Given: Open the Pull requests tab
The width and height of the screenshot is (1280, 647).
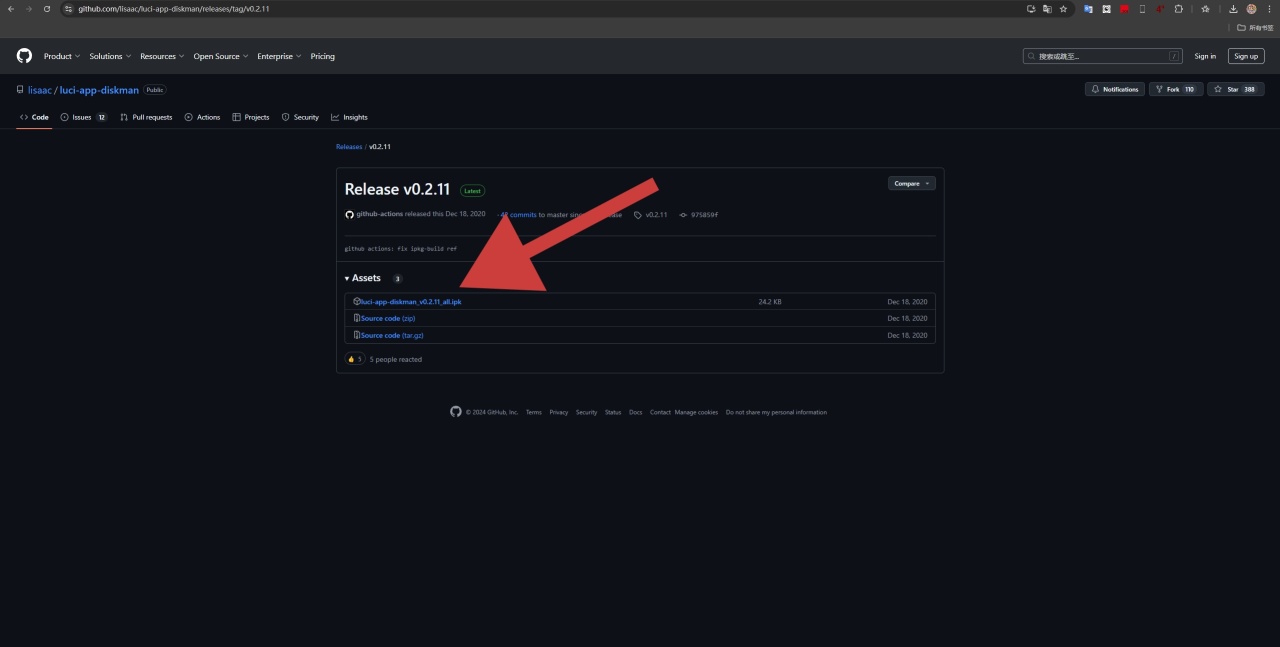Looking at the screenshot, I should click(146, 117).
